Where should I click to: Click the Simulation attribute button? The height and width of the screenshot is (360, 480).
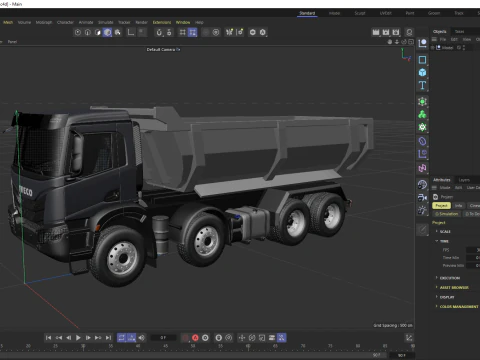click(447, 214)
